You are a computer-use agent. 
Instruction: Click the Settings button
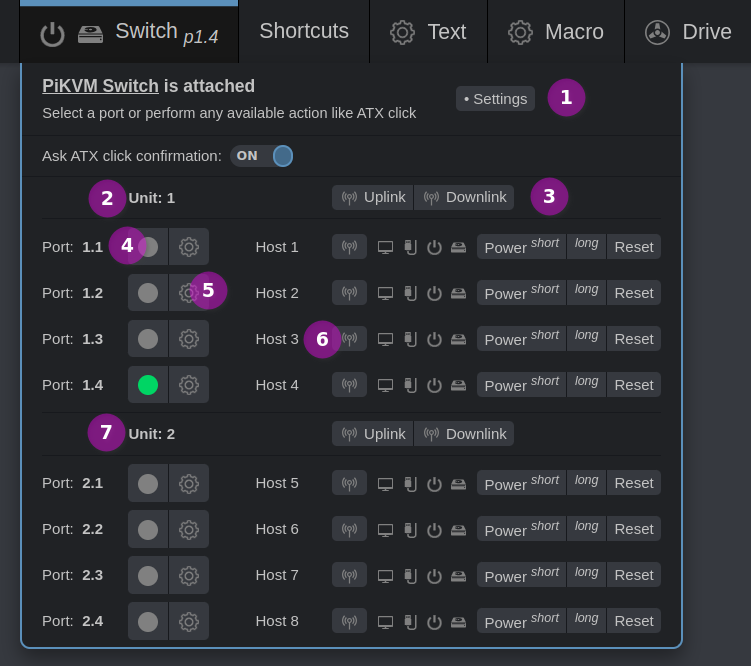pyautogui.click(x=495, y=98)
